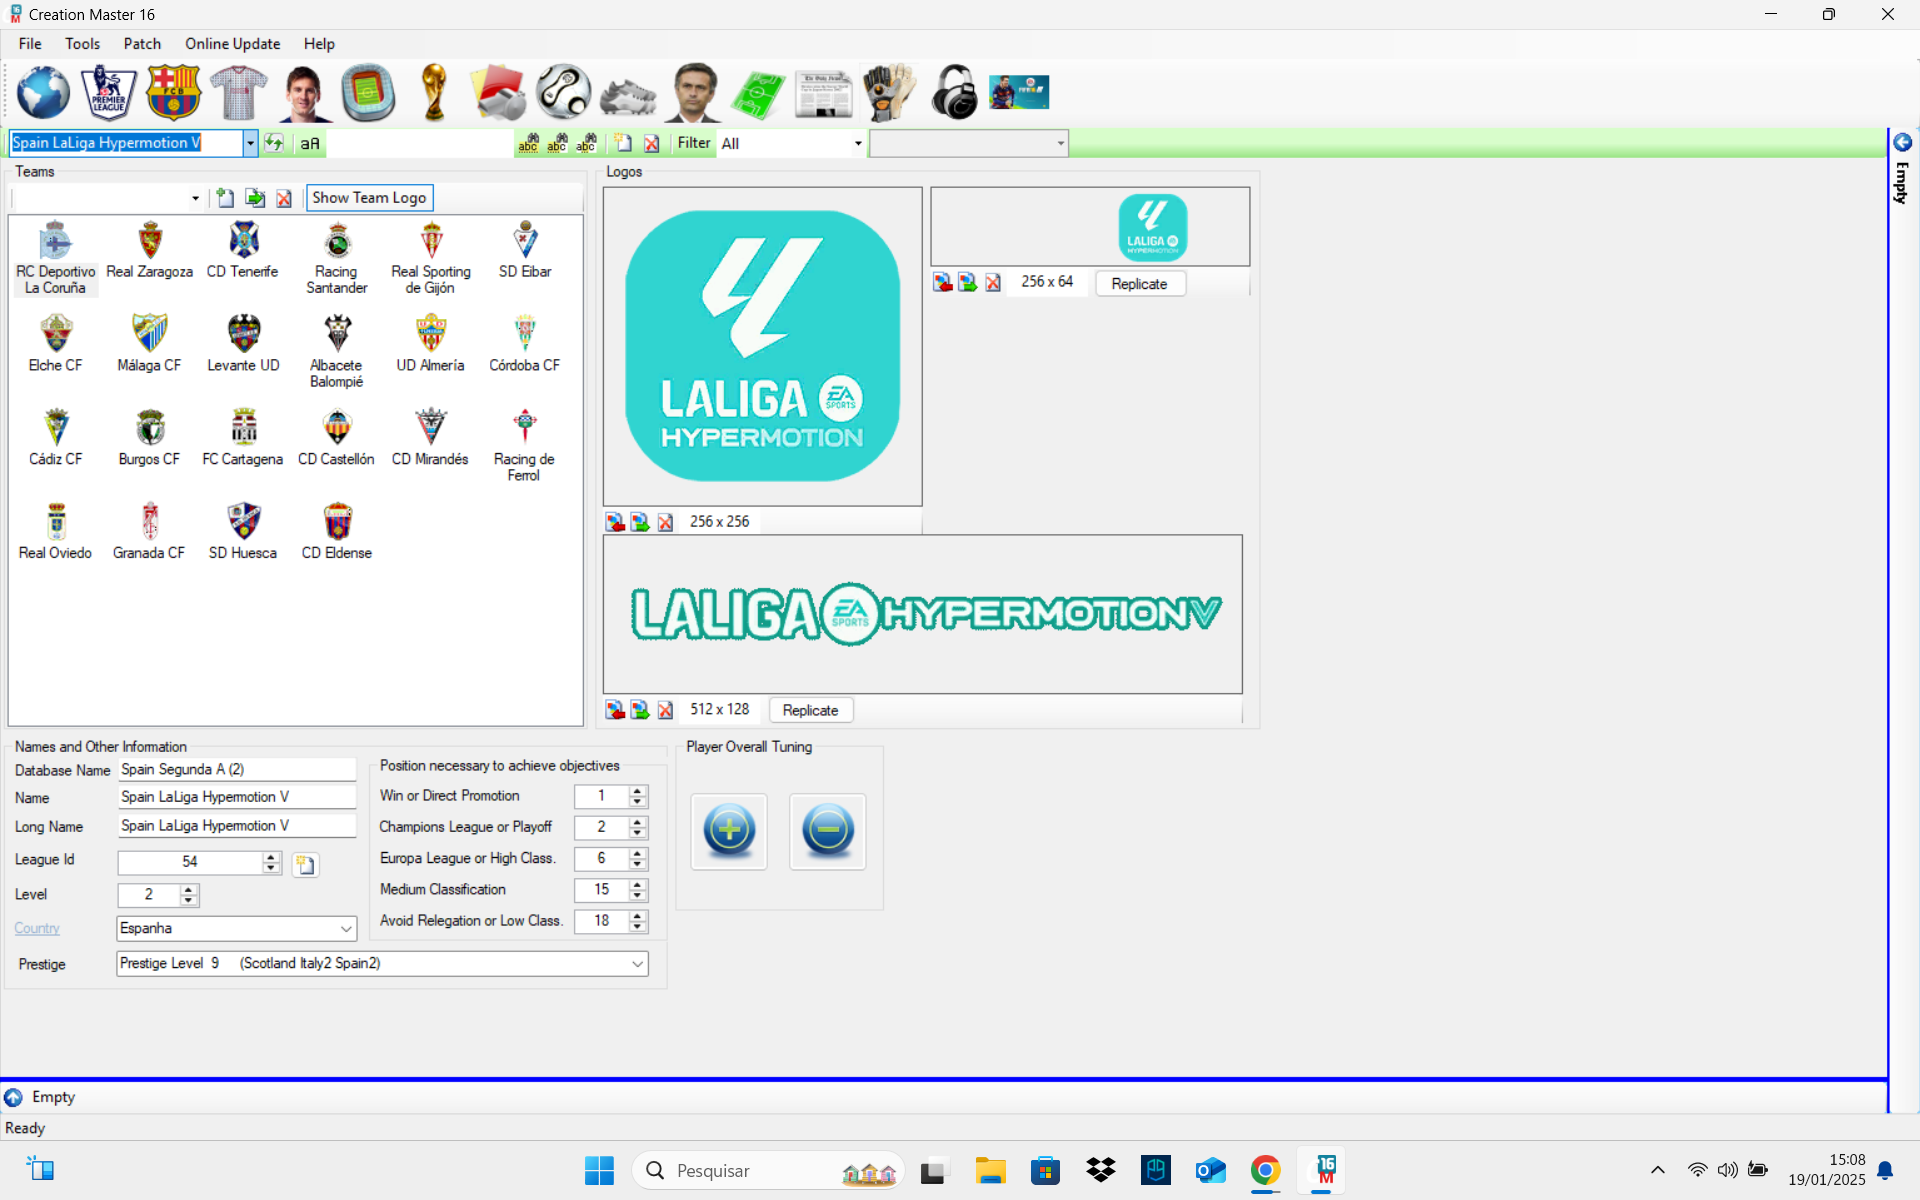Delete the 256 x 256 logo image
The width and height of the screenshot is (1920, 1200).
pos(665,522)
